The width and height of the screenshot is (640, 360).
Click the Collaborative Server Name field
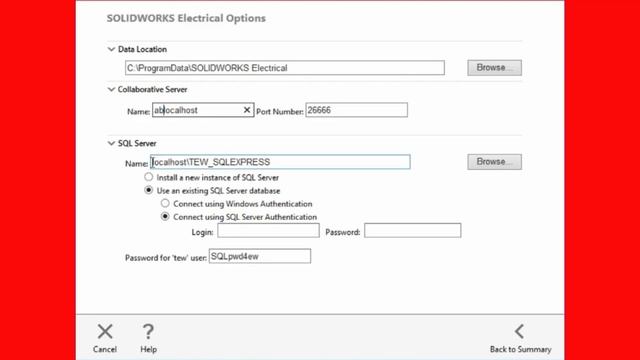tap(203, 110)
